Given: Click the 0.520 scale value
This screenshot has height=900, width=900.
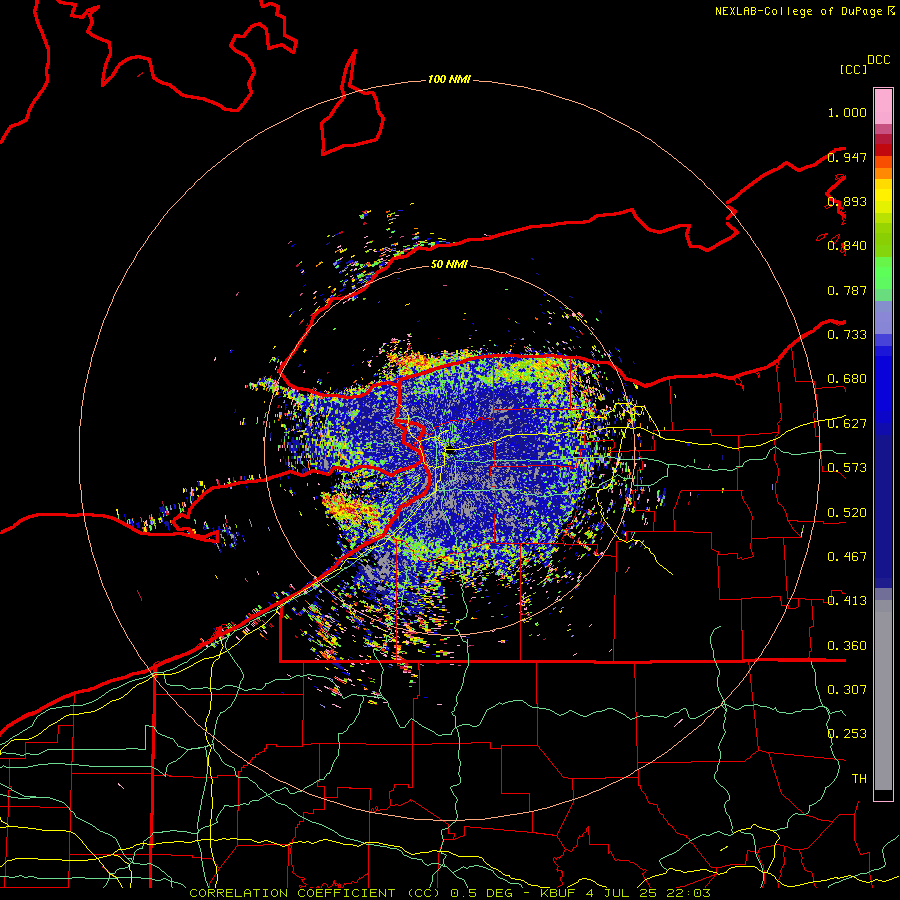Looking at the screenshot, I should point(847,513).
